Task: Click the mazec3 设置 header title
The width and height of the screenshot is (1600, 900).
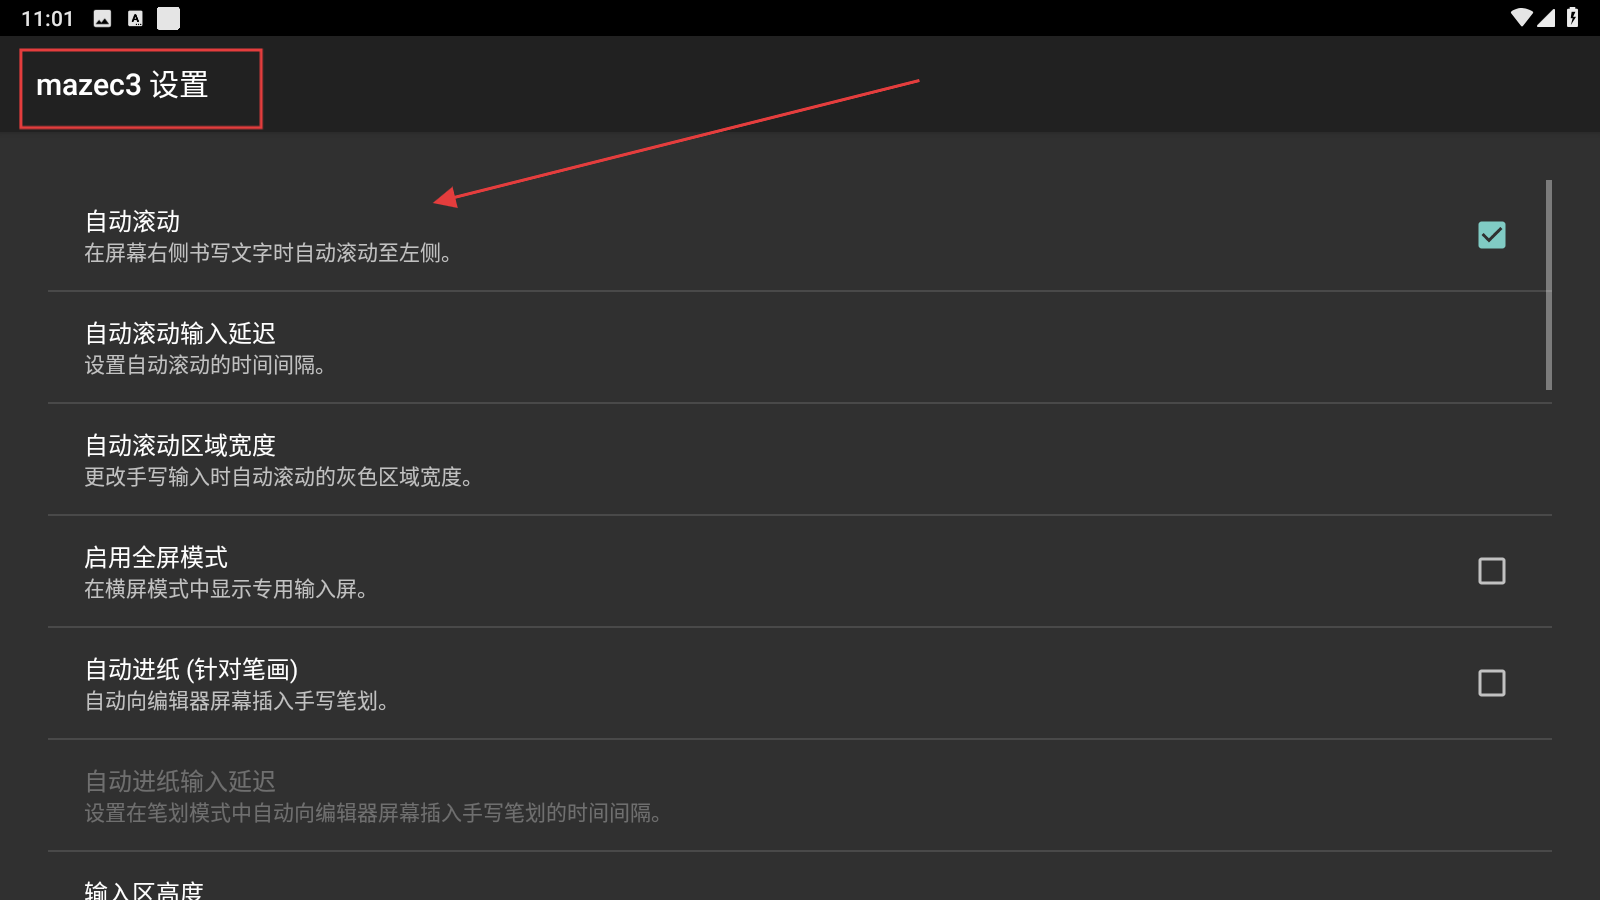Action: click(x=122, y=85)
